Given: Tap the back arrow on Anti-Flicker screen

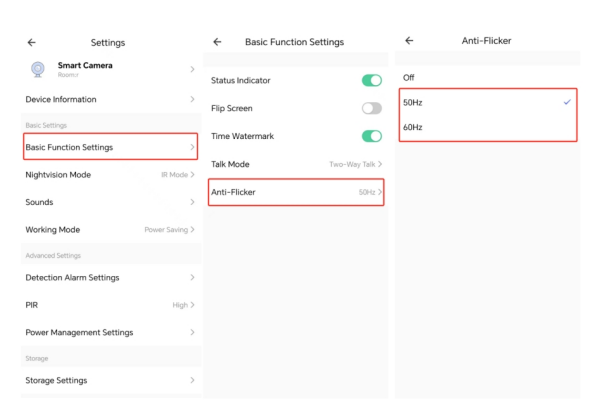Looking at the screenshot, I should pyautogui.click(x=409, y=42).
